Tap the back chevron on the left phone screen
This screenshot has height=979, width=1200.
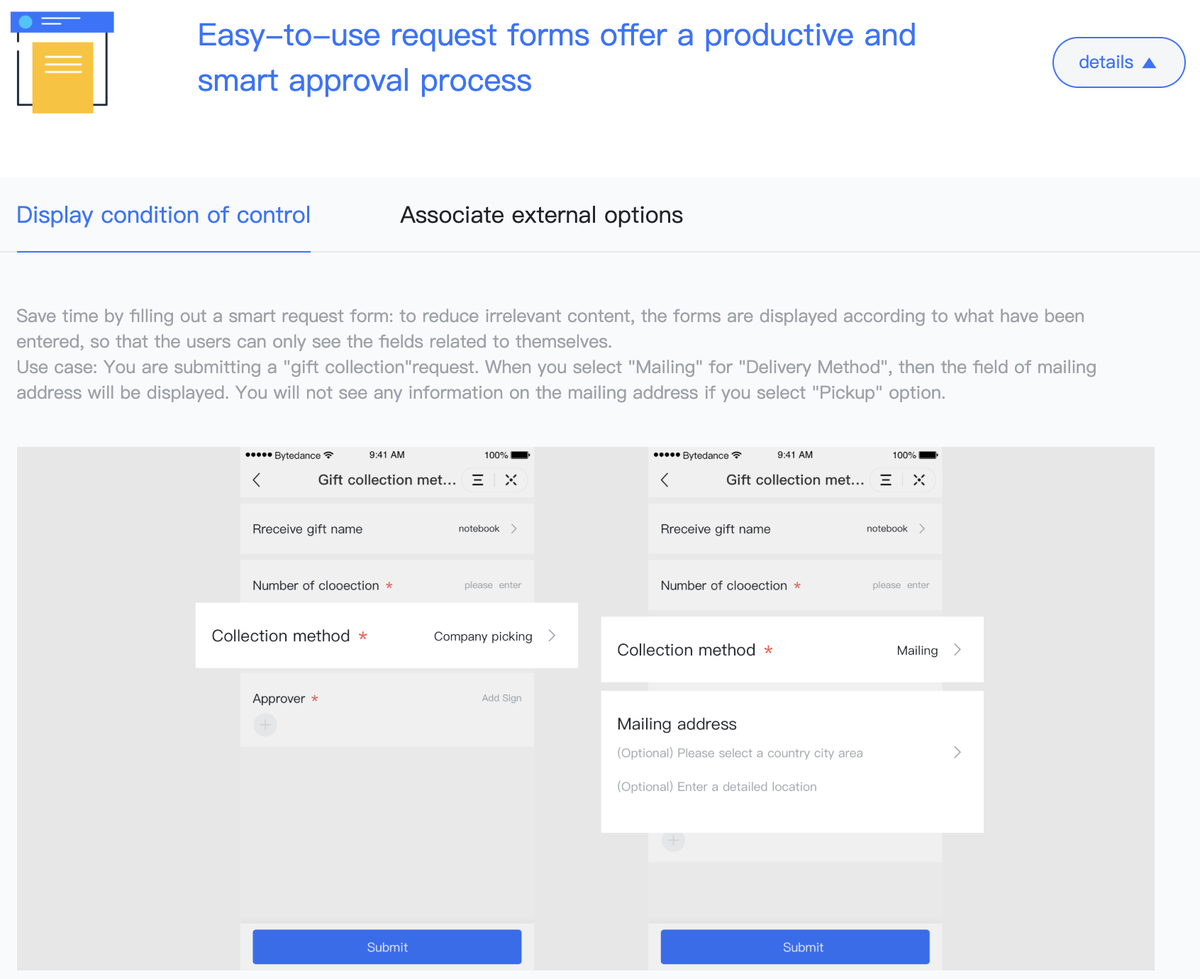click(x=257, y=480)
